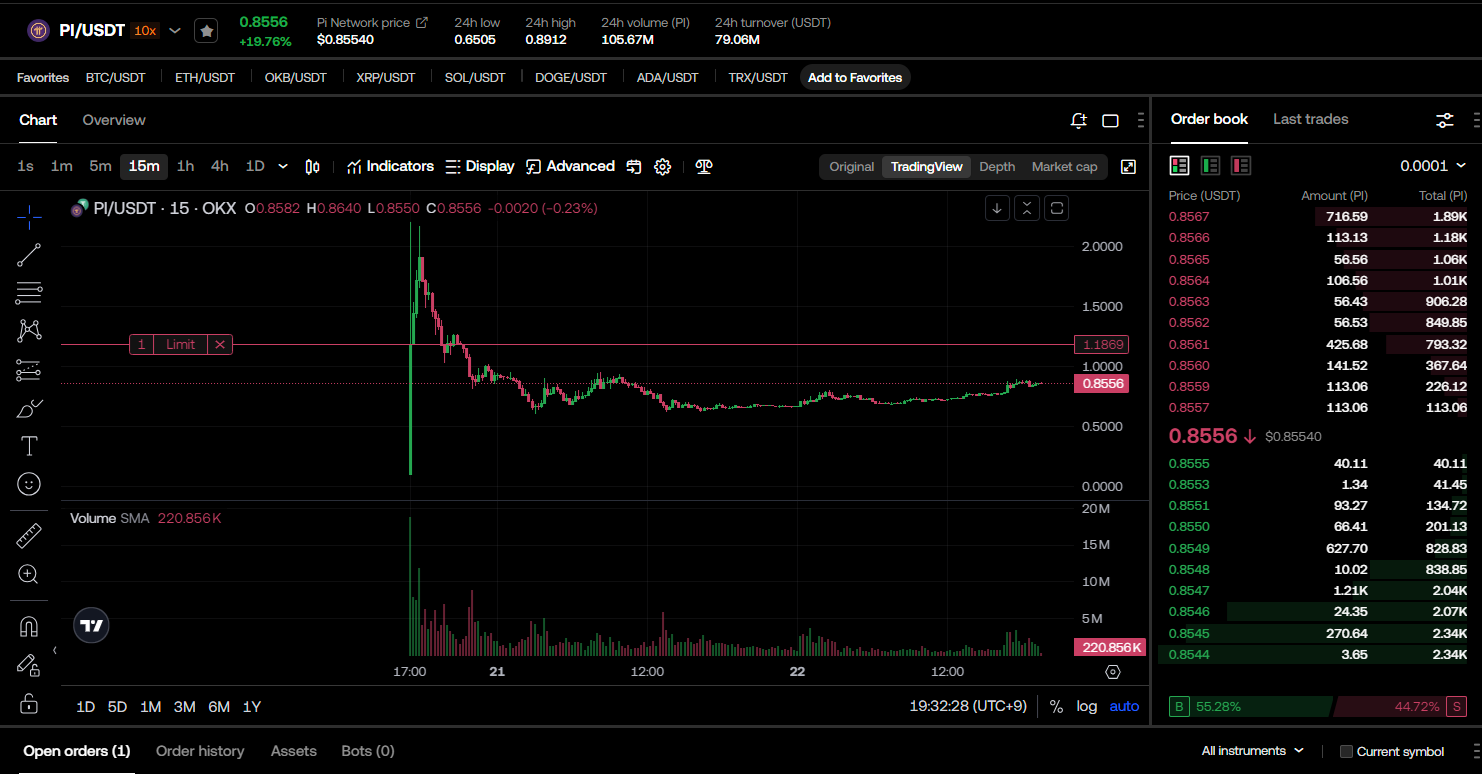Image resolution: width=1482 pixels, height=774 pixels.
Task: Add a price alert with bell icon
Action: pos(1078,120)
